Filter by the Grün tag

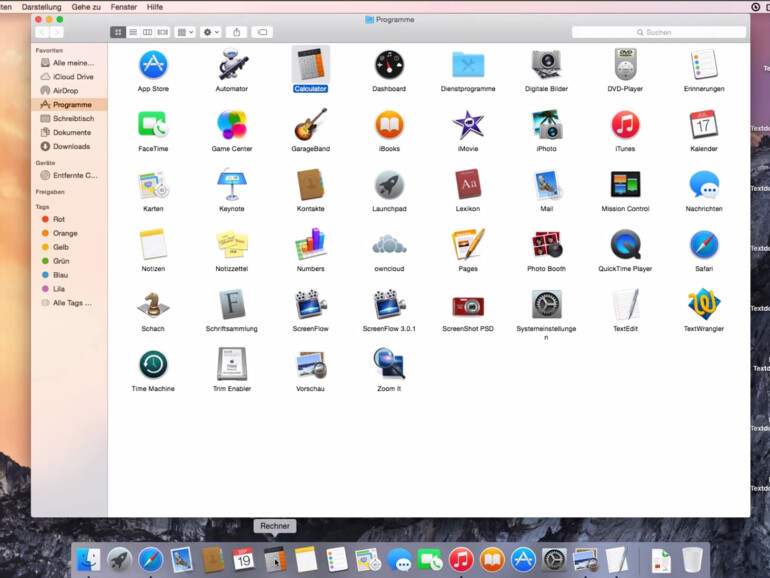[x=69, y=261]
